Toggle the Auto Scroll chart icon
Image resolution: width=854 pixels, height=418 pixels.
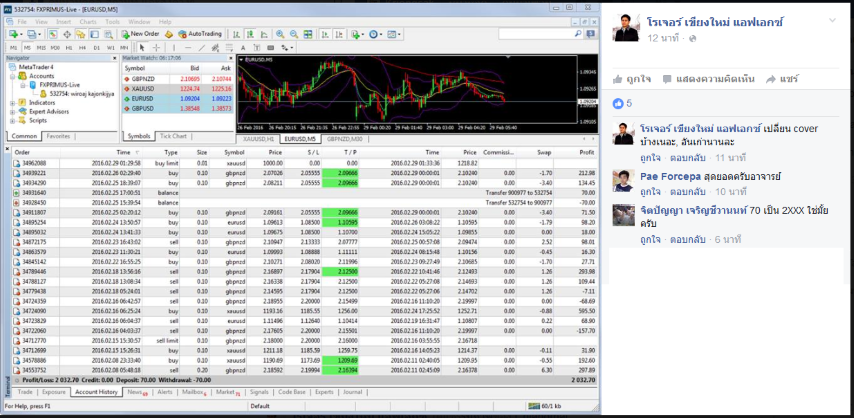(x=325, y=34)
